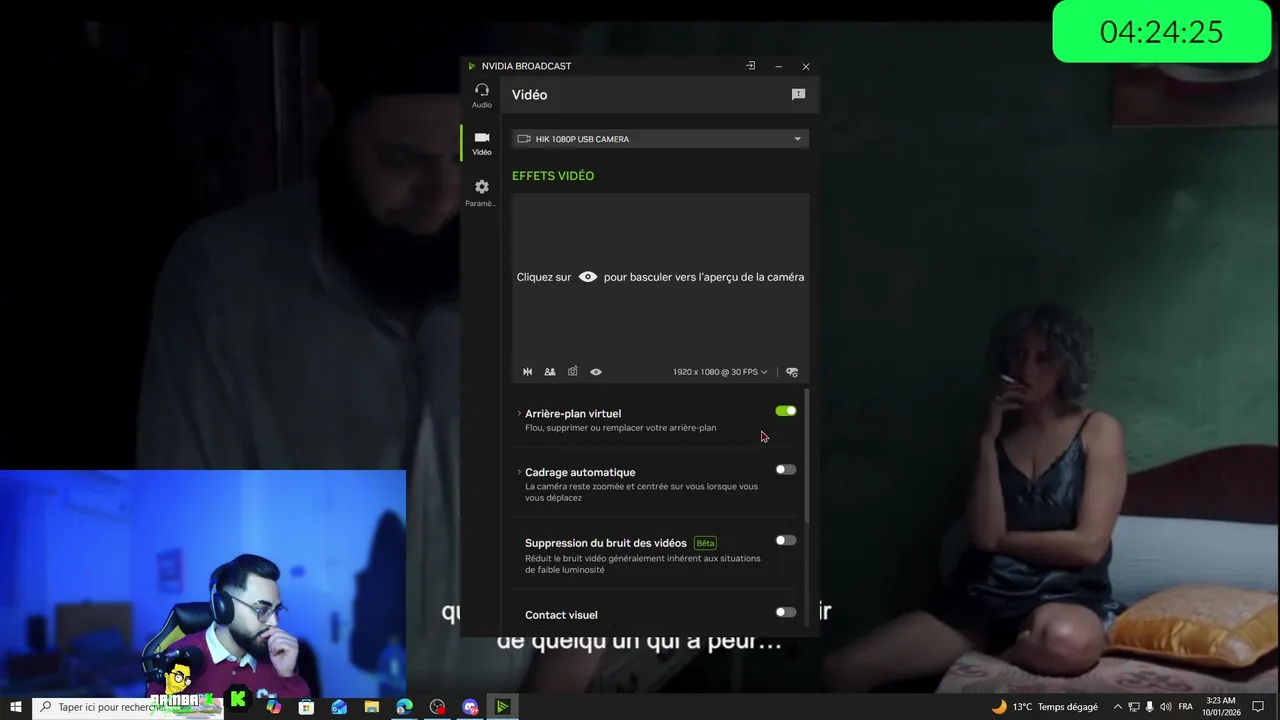Open the Audio section in the sidebar
The width and height of the screenshot is (1280, 720).
tap(482, 95)
